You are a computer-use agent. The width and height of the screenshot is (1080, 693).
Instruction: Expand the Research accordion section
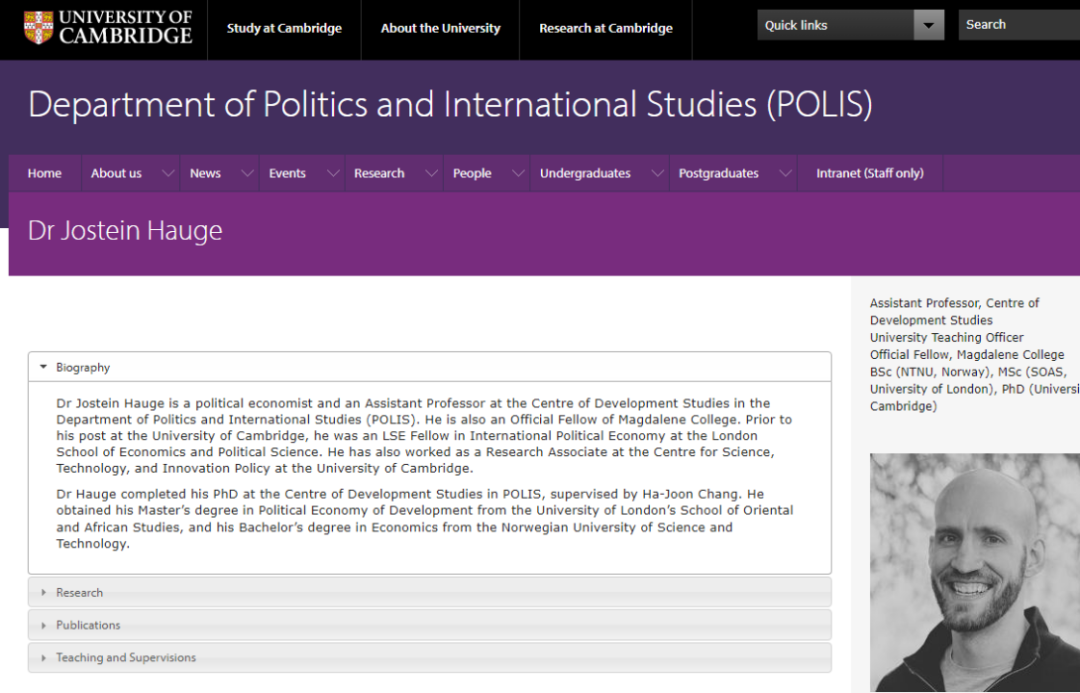[79, 592]
